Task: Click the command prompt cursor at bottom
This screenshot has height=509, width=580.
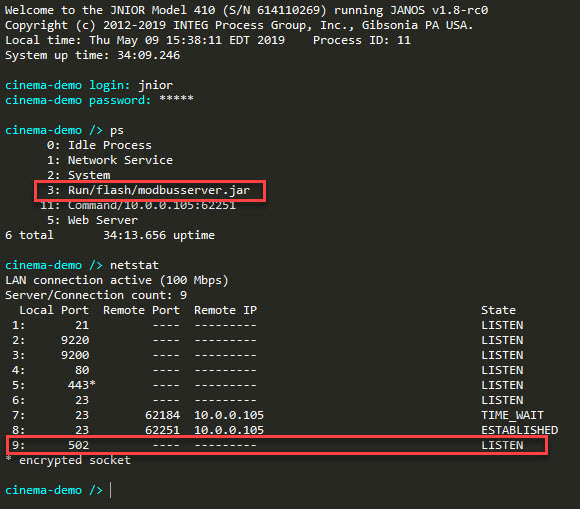Action: (x=111, y=490)
